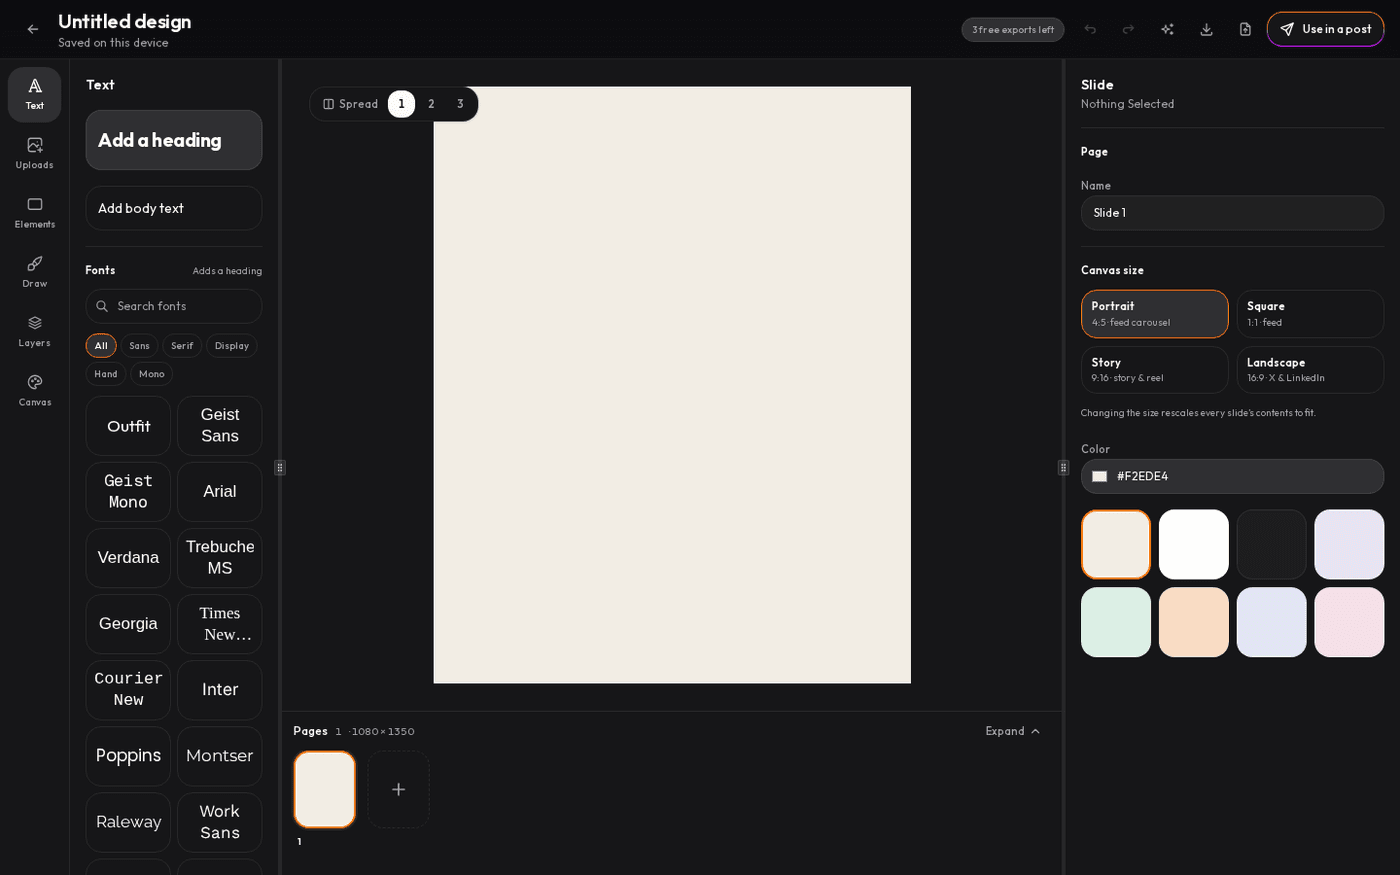The width and height of the screenshot is (1400, 875).
Task: Click Use in a post button
Action: (1325, 29)
